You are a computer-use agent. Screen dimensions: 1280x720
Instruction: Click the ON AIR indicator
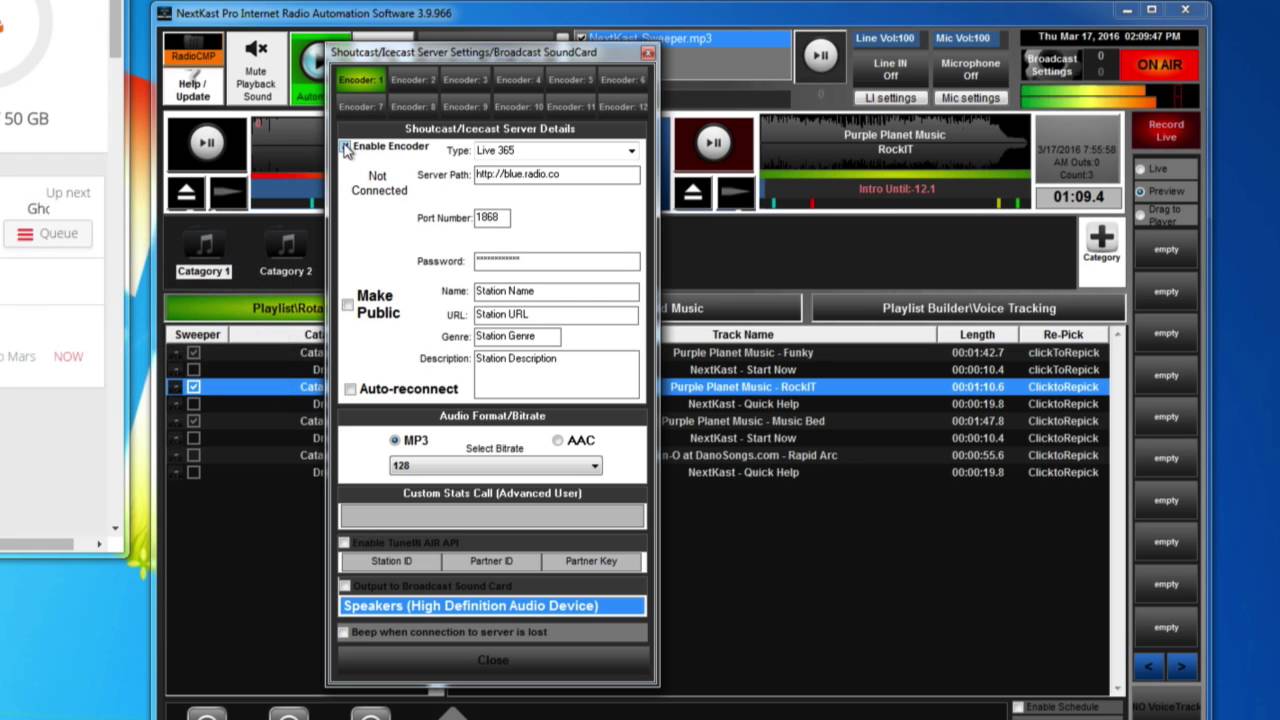1159,65
